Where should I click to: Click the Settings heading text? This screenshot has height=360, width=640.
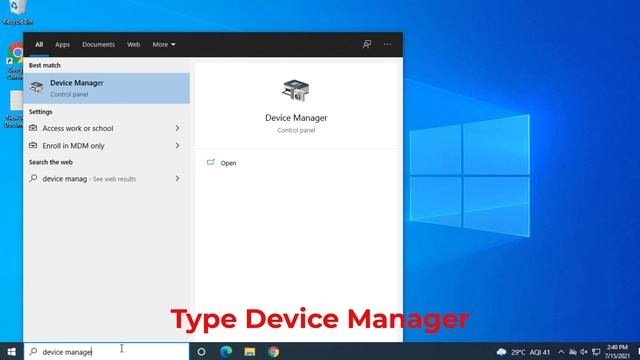click(x=40, y=112)
